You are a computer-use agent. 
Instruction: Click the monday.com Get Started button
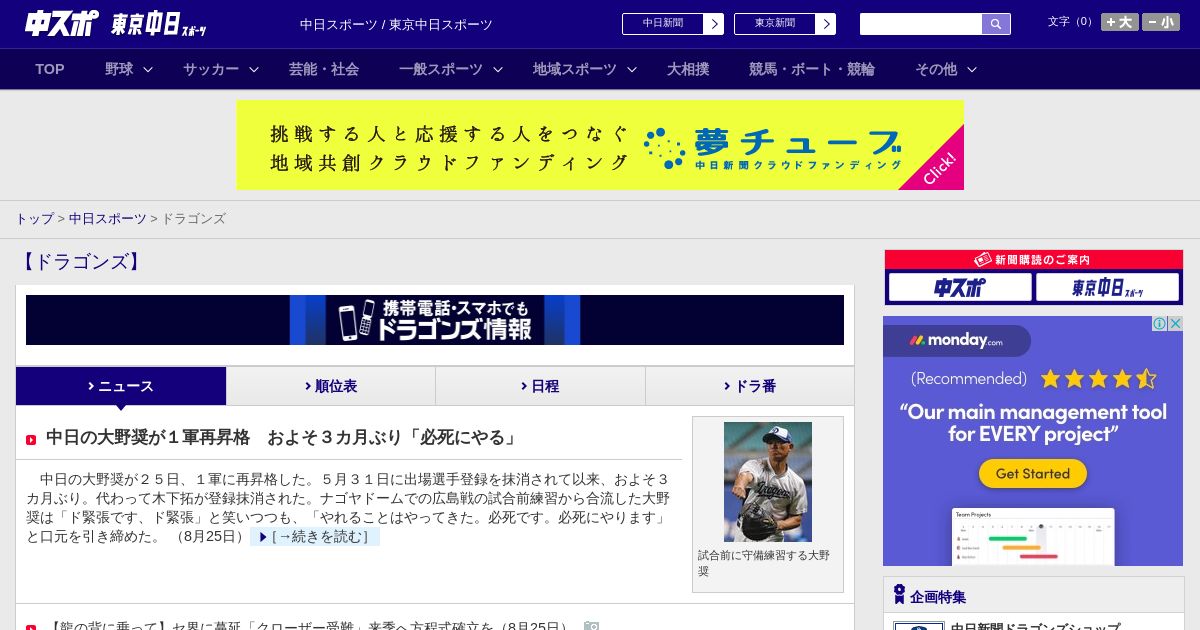pos(1033,474)
